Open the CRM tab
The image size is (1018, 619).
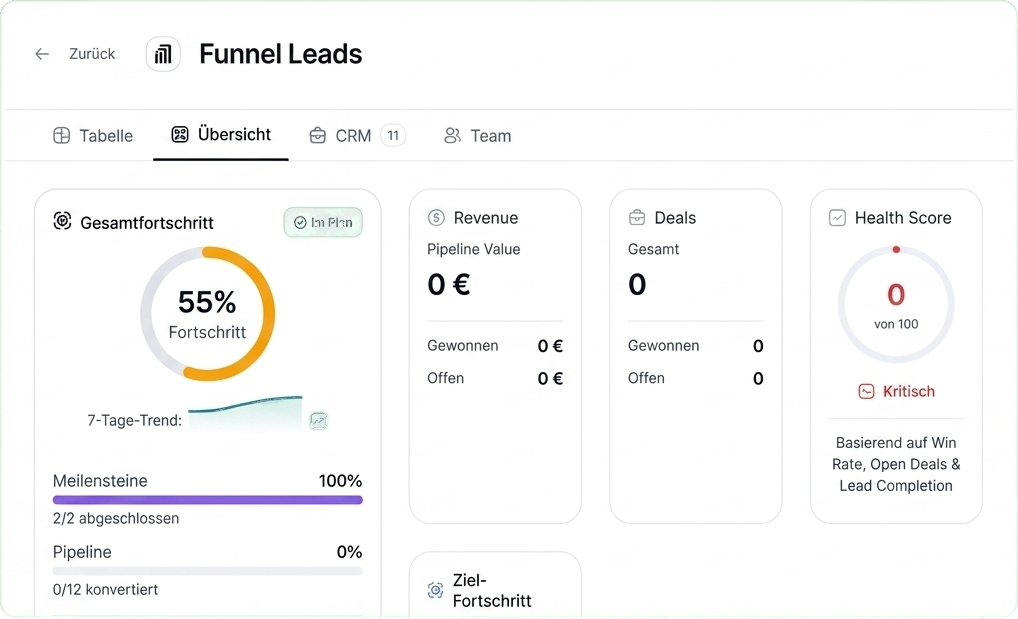(x=340, y=135)
